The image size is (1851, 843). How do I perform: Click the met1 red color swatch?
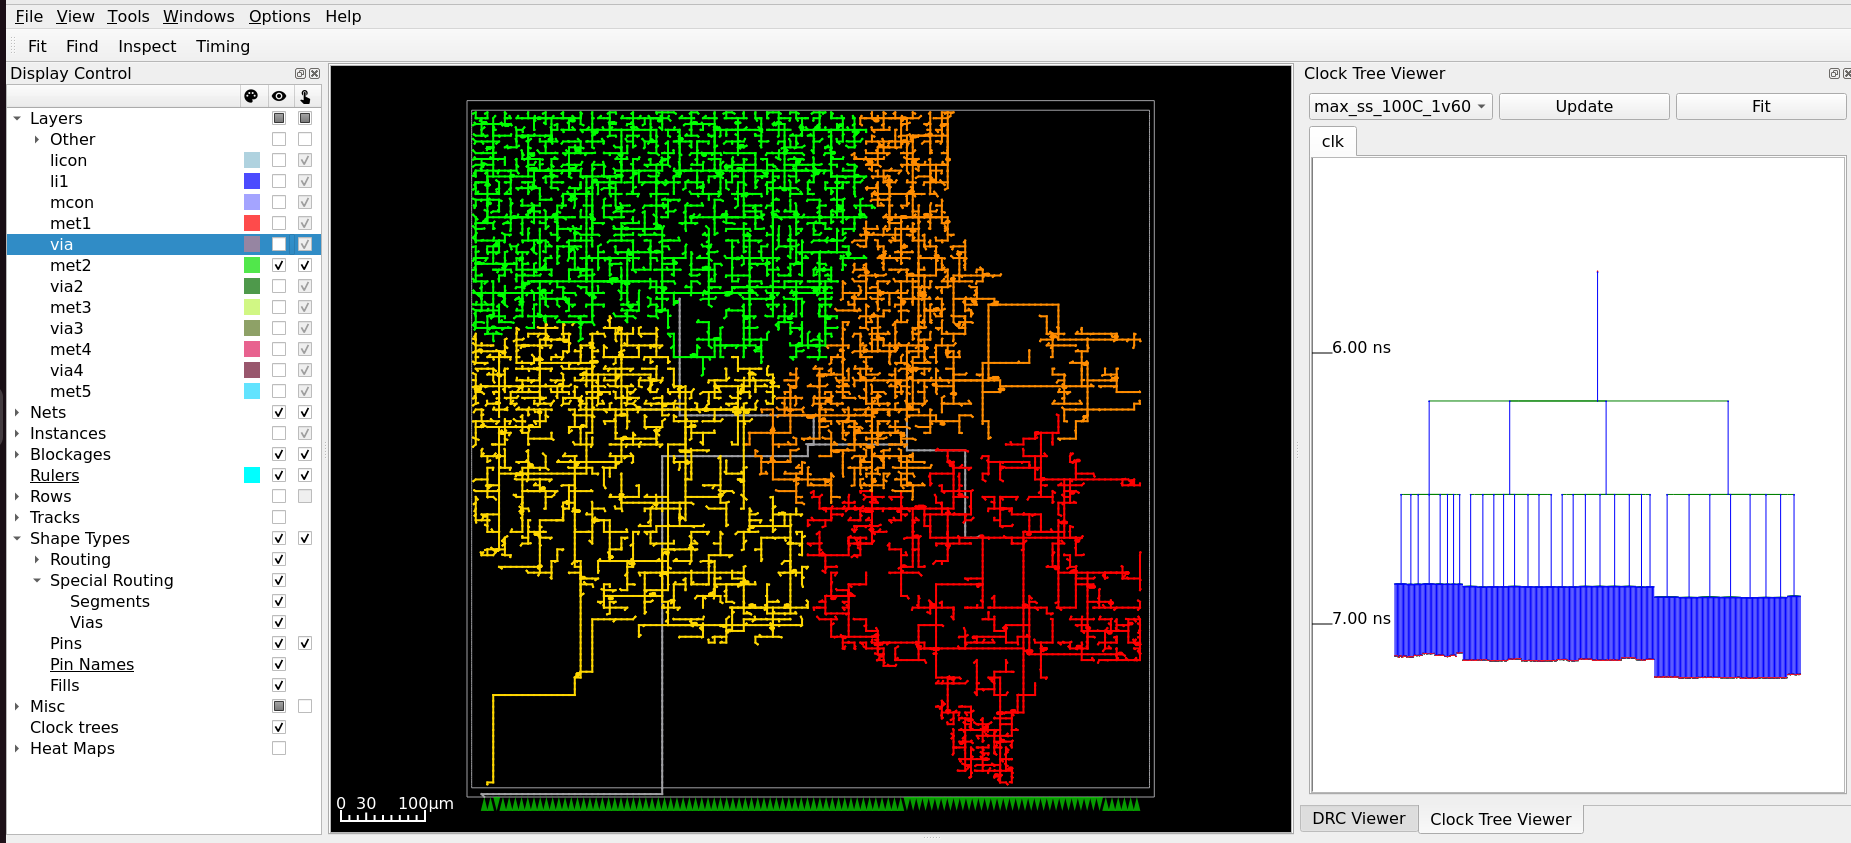click(x=252, y=223)
